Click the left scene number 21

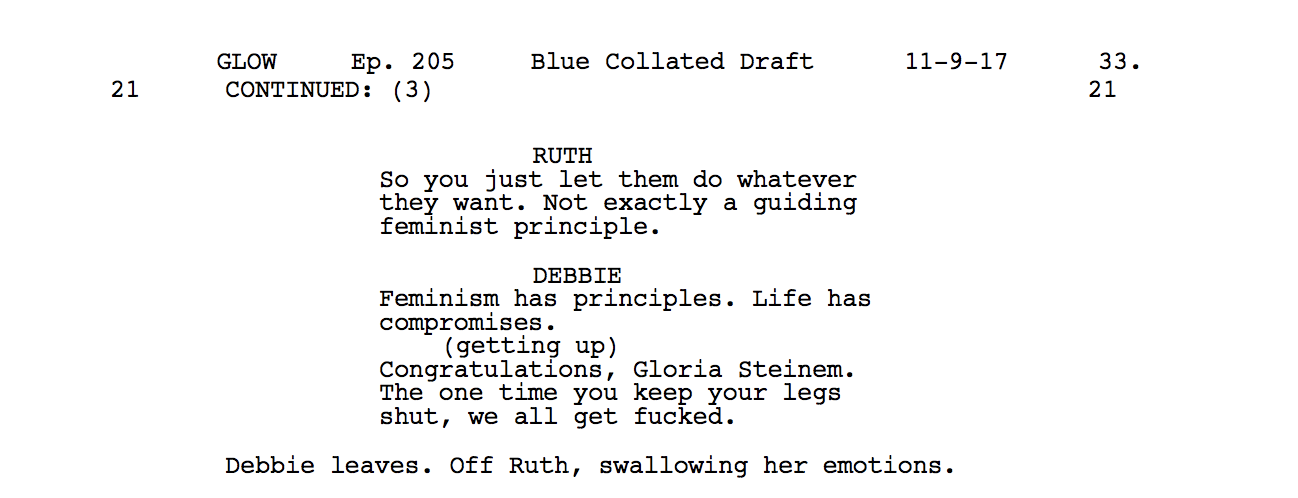(125, 90)
